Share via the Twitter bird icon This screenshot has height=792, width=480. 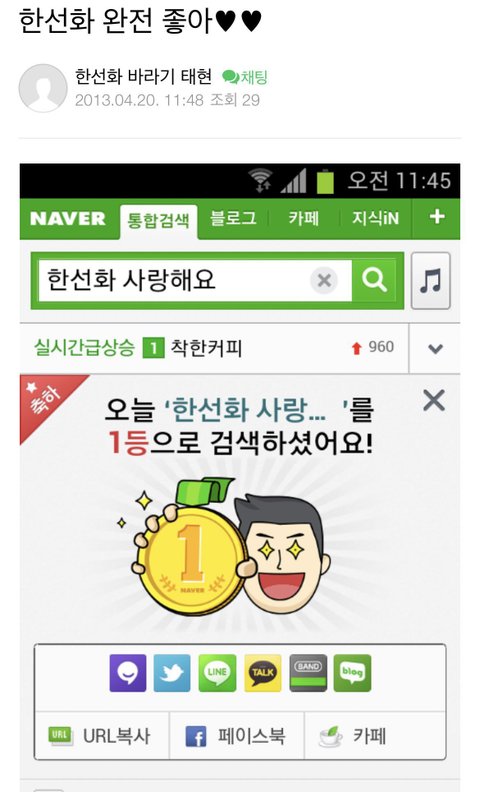(x=172, y=673)
